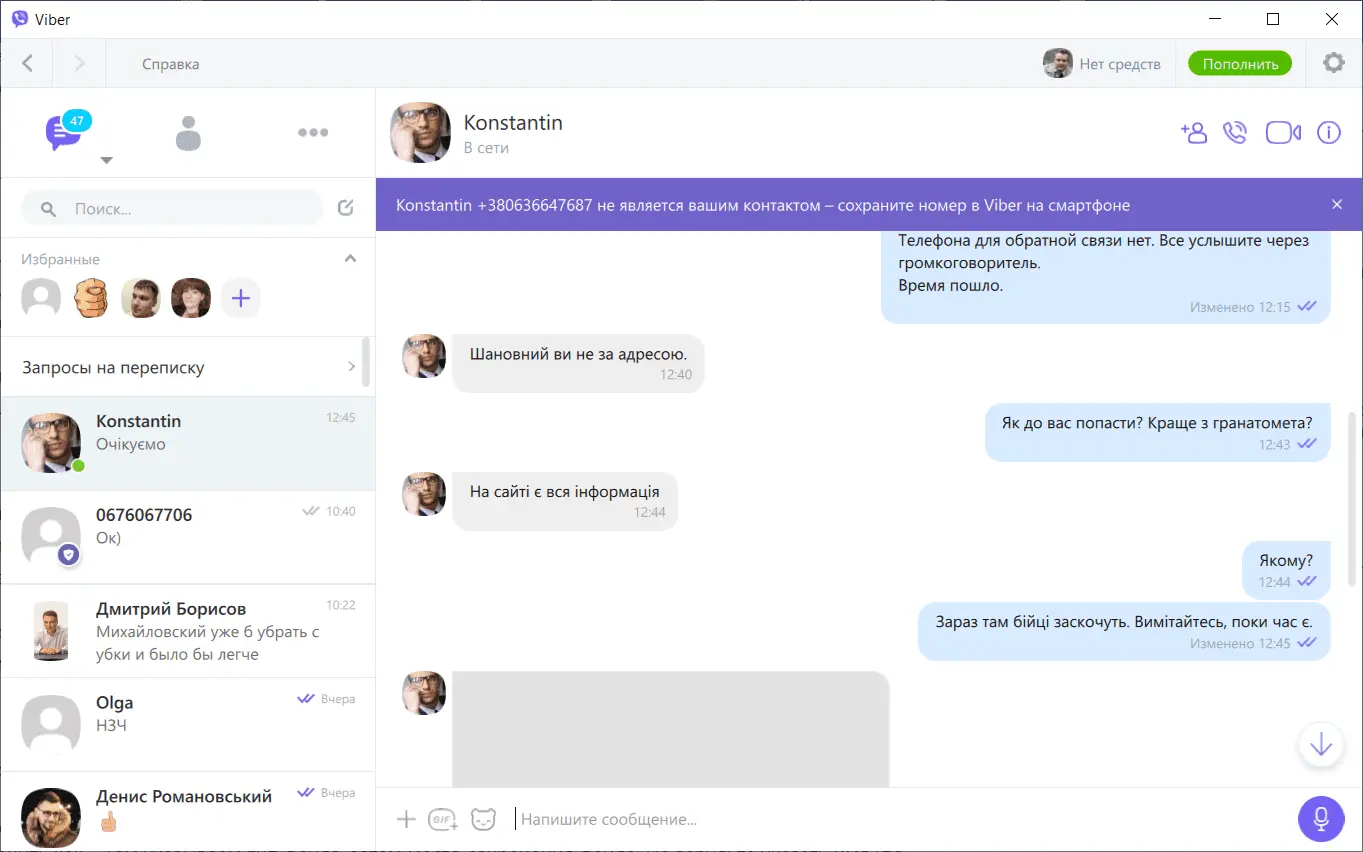Open the More tab with three dots

313,132
